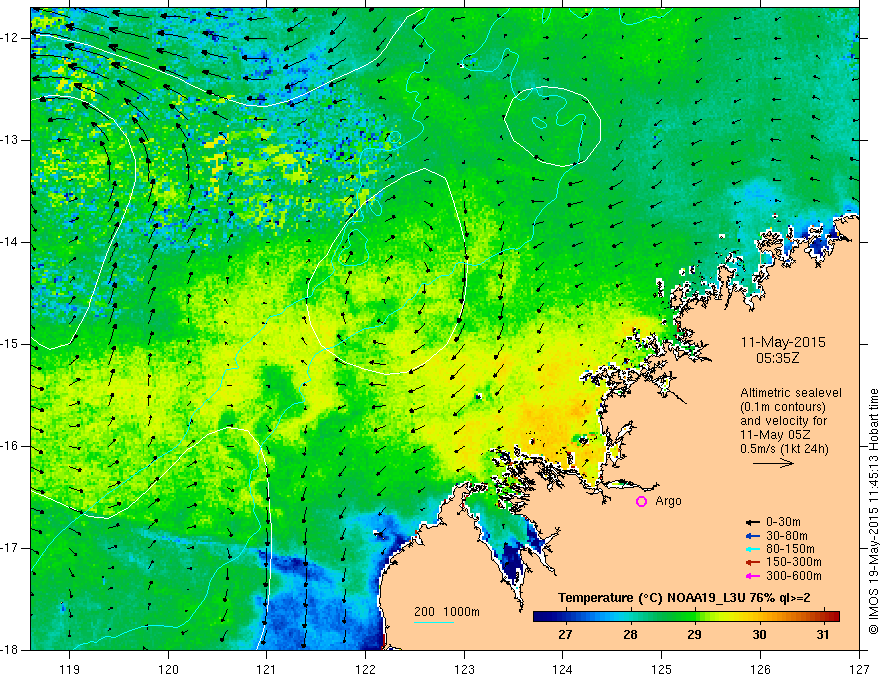This screenshot has height=680, width=880.
Task: Click the "Altimetric sealevel" caption line
Action: (x=791, y=393)
